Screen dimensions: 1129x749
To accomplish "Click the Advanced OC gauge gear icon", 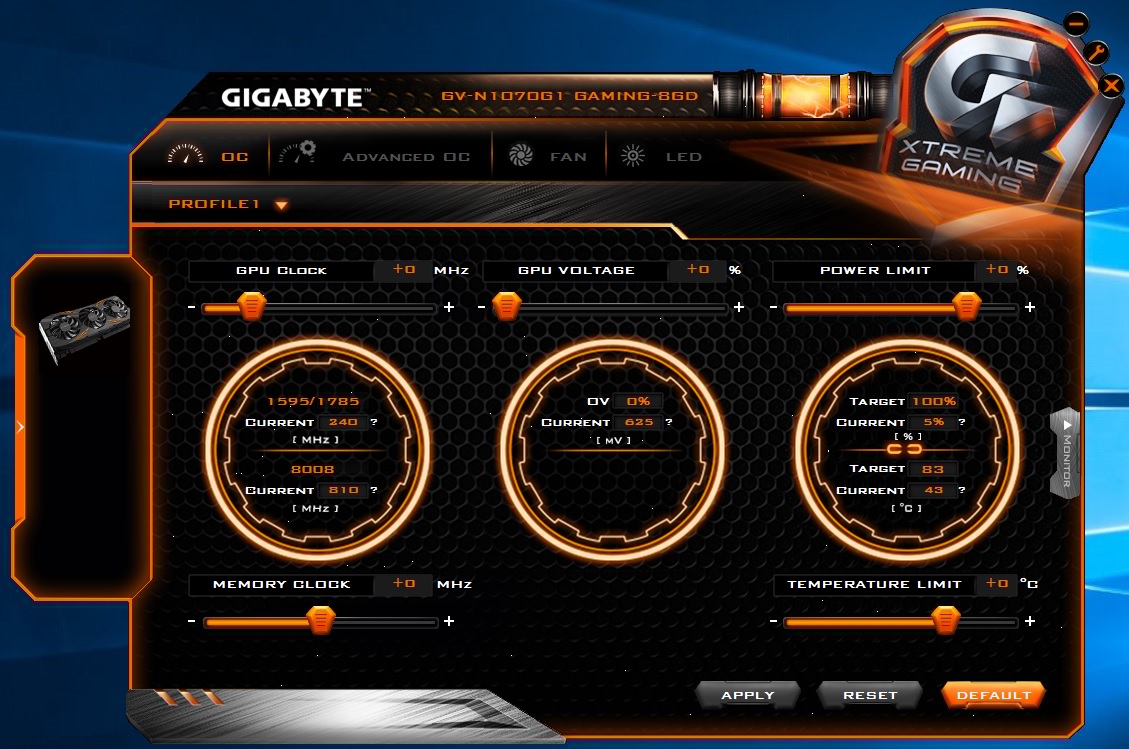I will point(297,152).
